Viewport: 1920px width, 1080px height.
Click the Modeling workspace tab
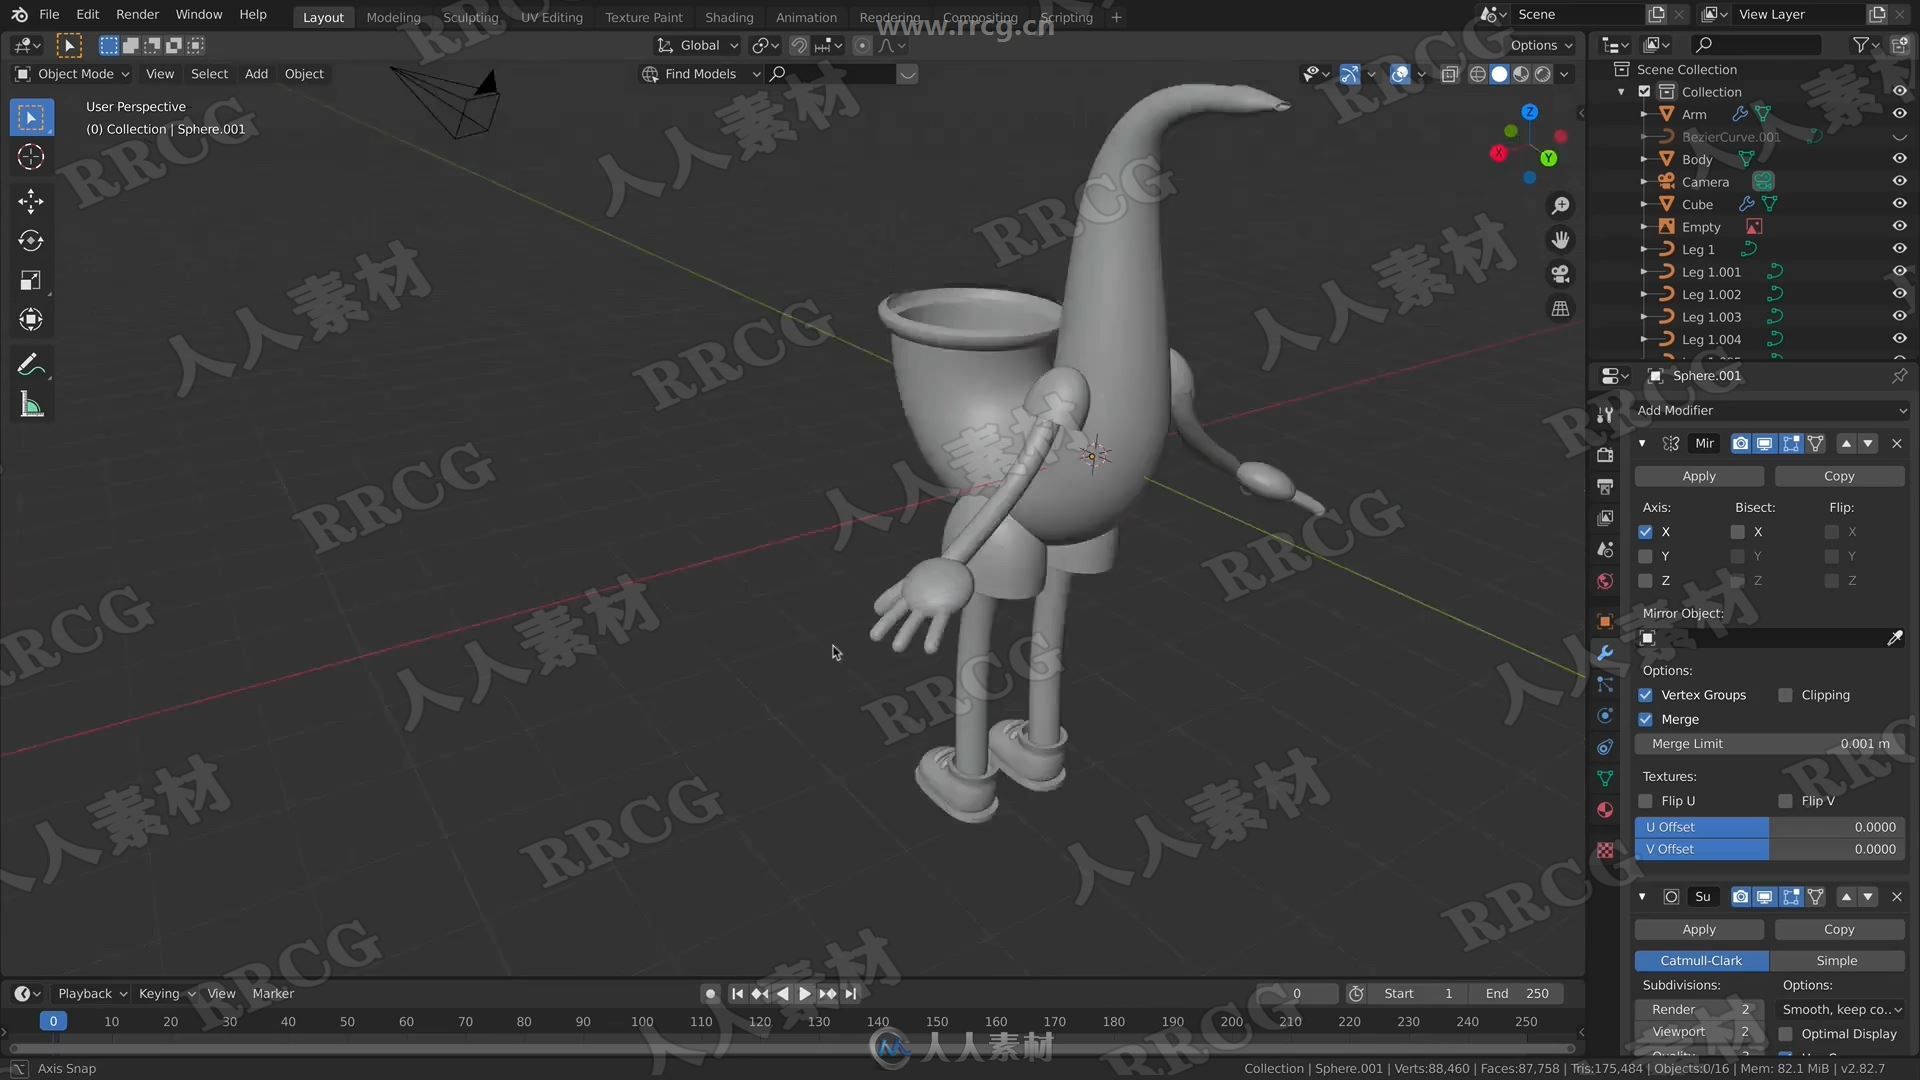point(393,17)
